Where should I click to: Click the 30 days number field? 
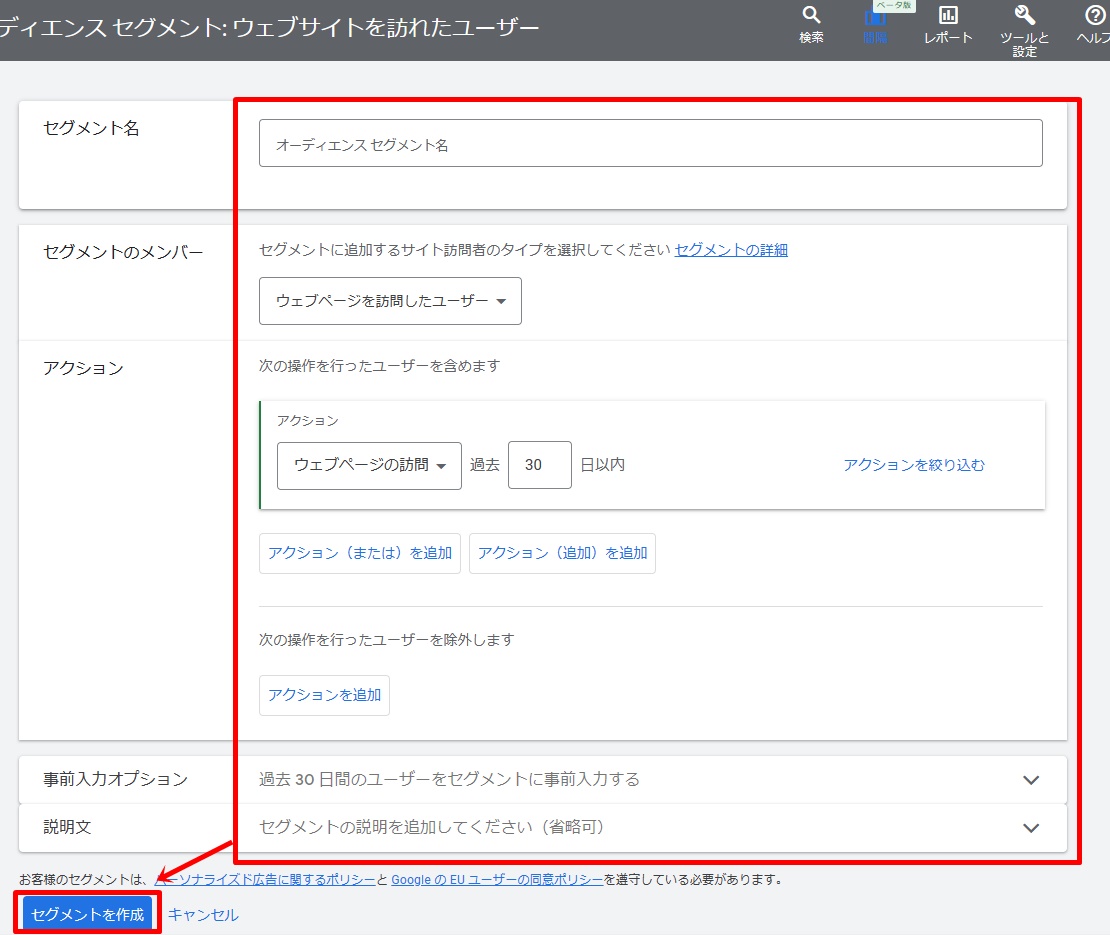point(539,465)
